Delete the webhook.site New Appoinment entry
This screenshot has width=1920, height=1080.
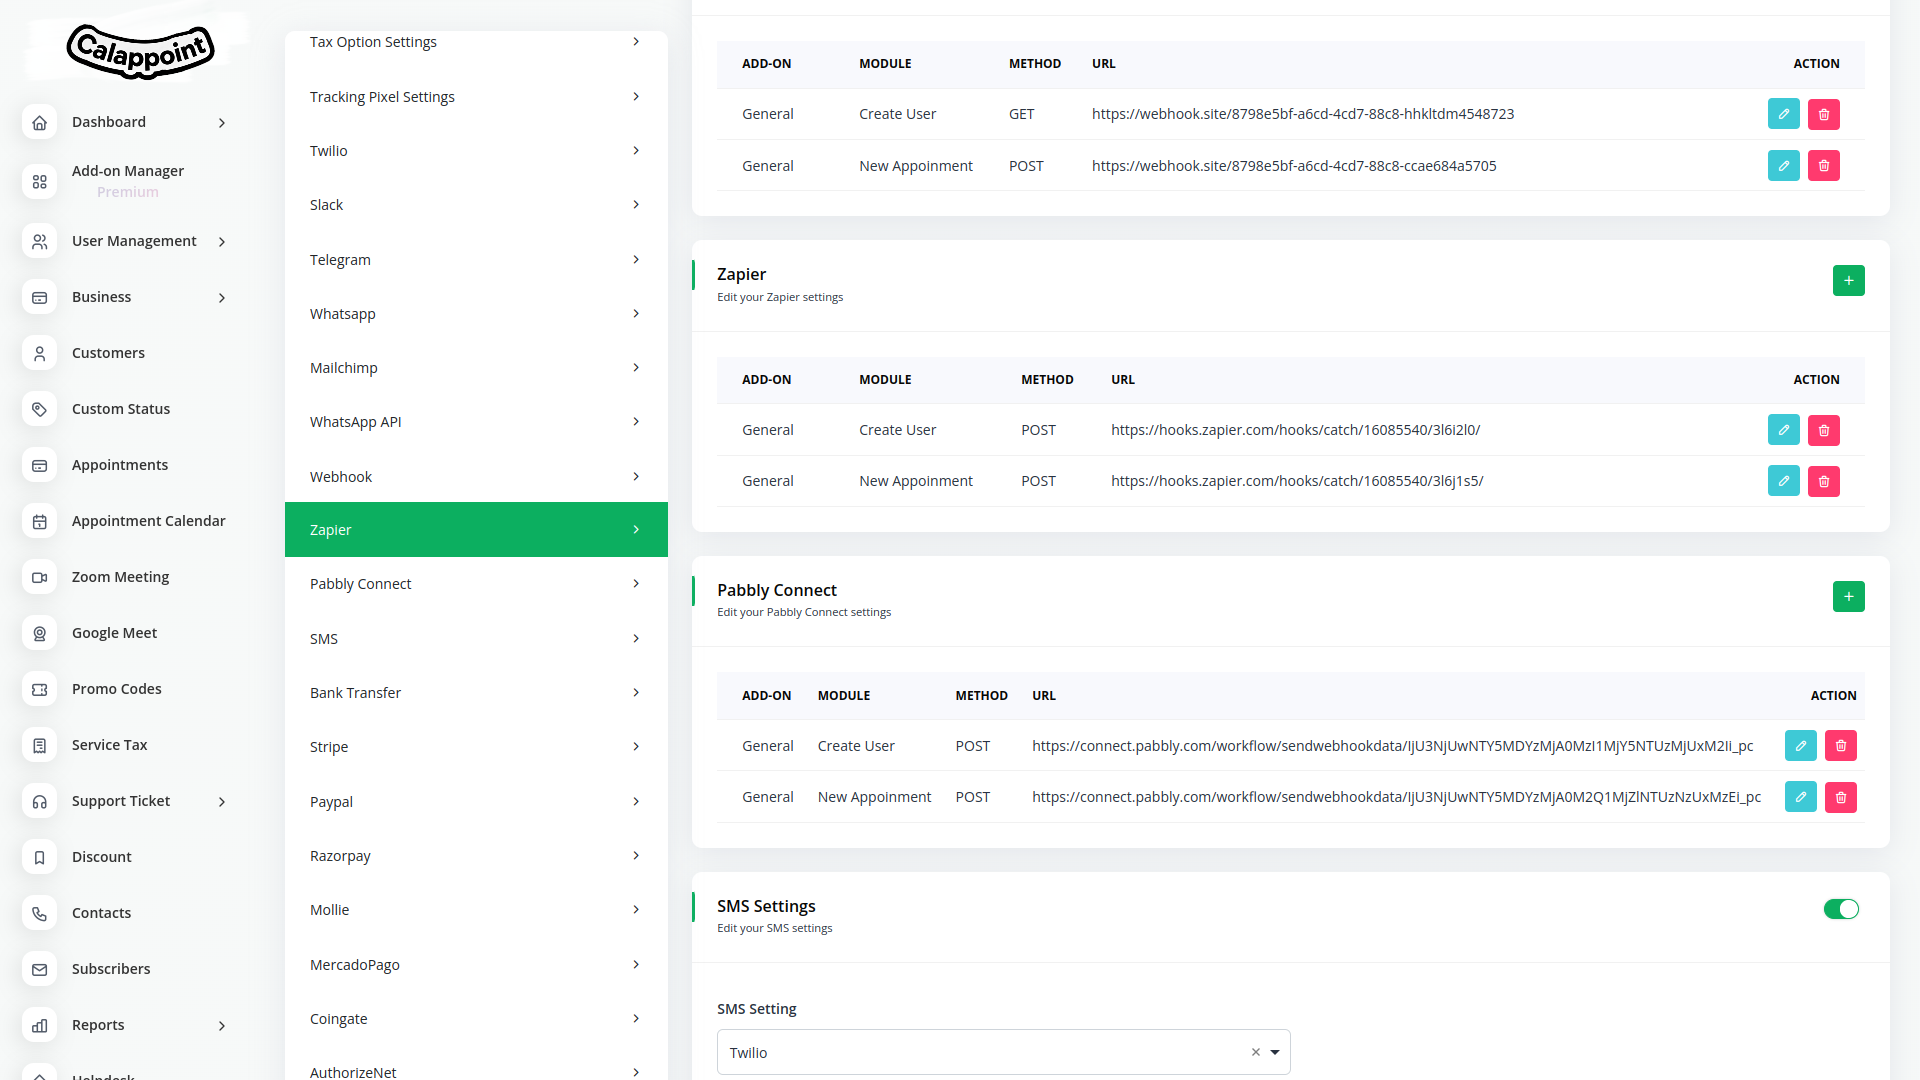pyautogui.click(x=1823, y=165)
